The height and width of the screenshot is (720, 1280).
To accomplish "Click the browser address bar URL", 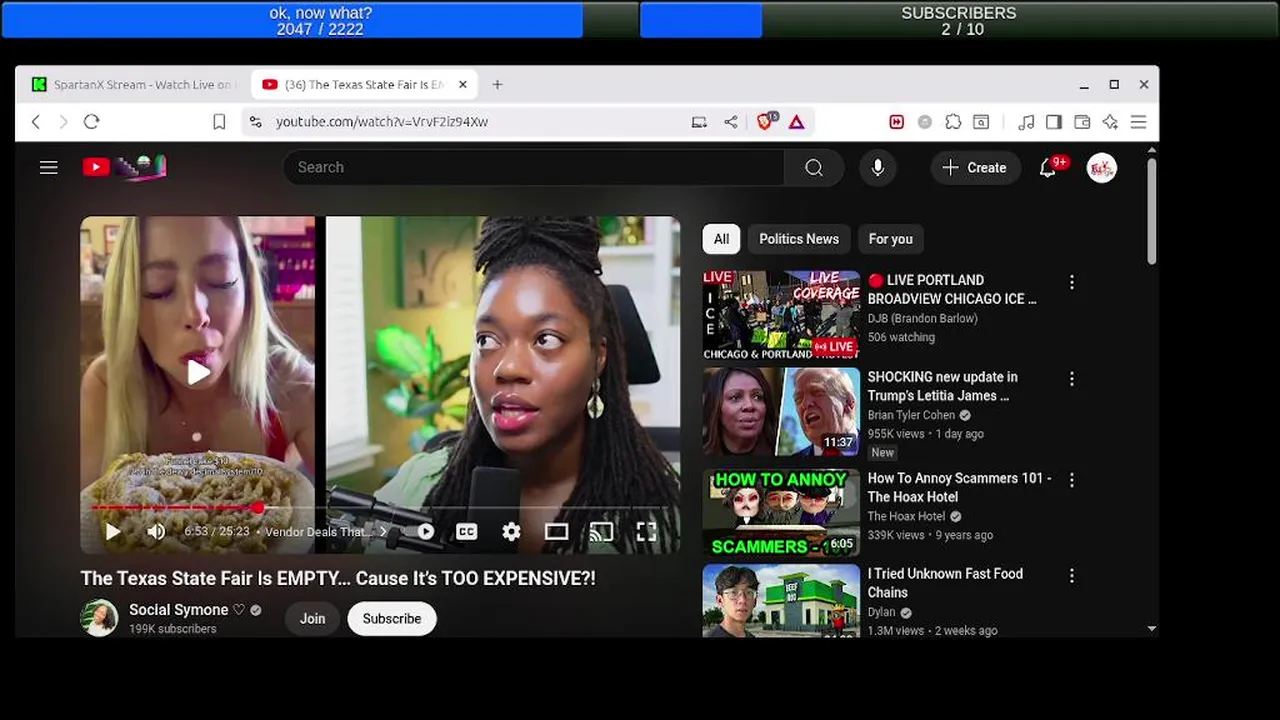I will (382, 121).
